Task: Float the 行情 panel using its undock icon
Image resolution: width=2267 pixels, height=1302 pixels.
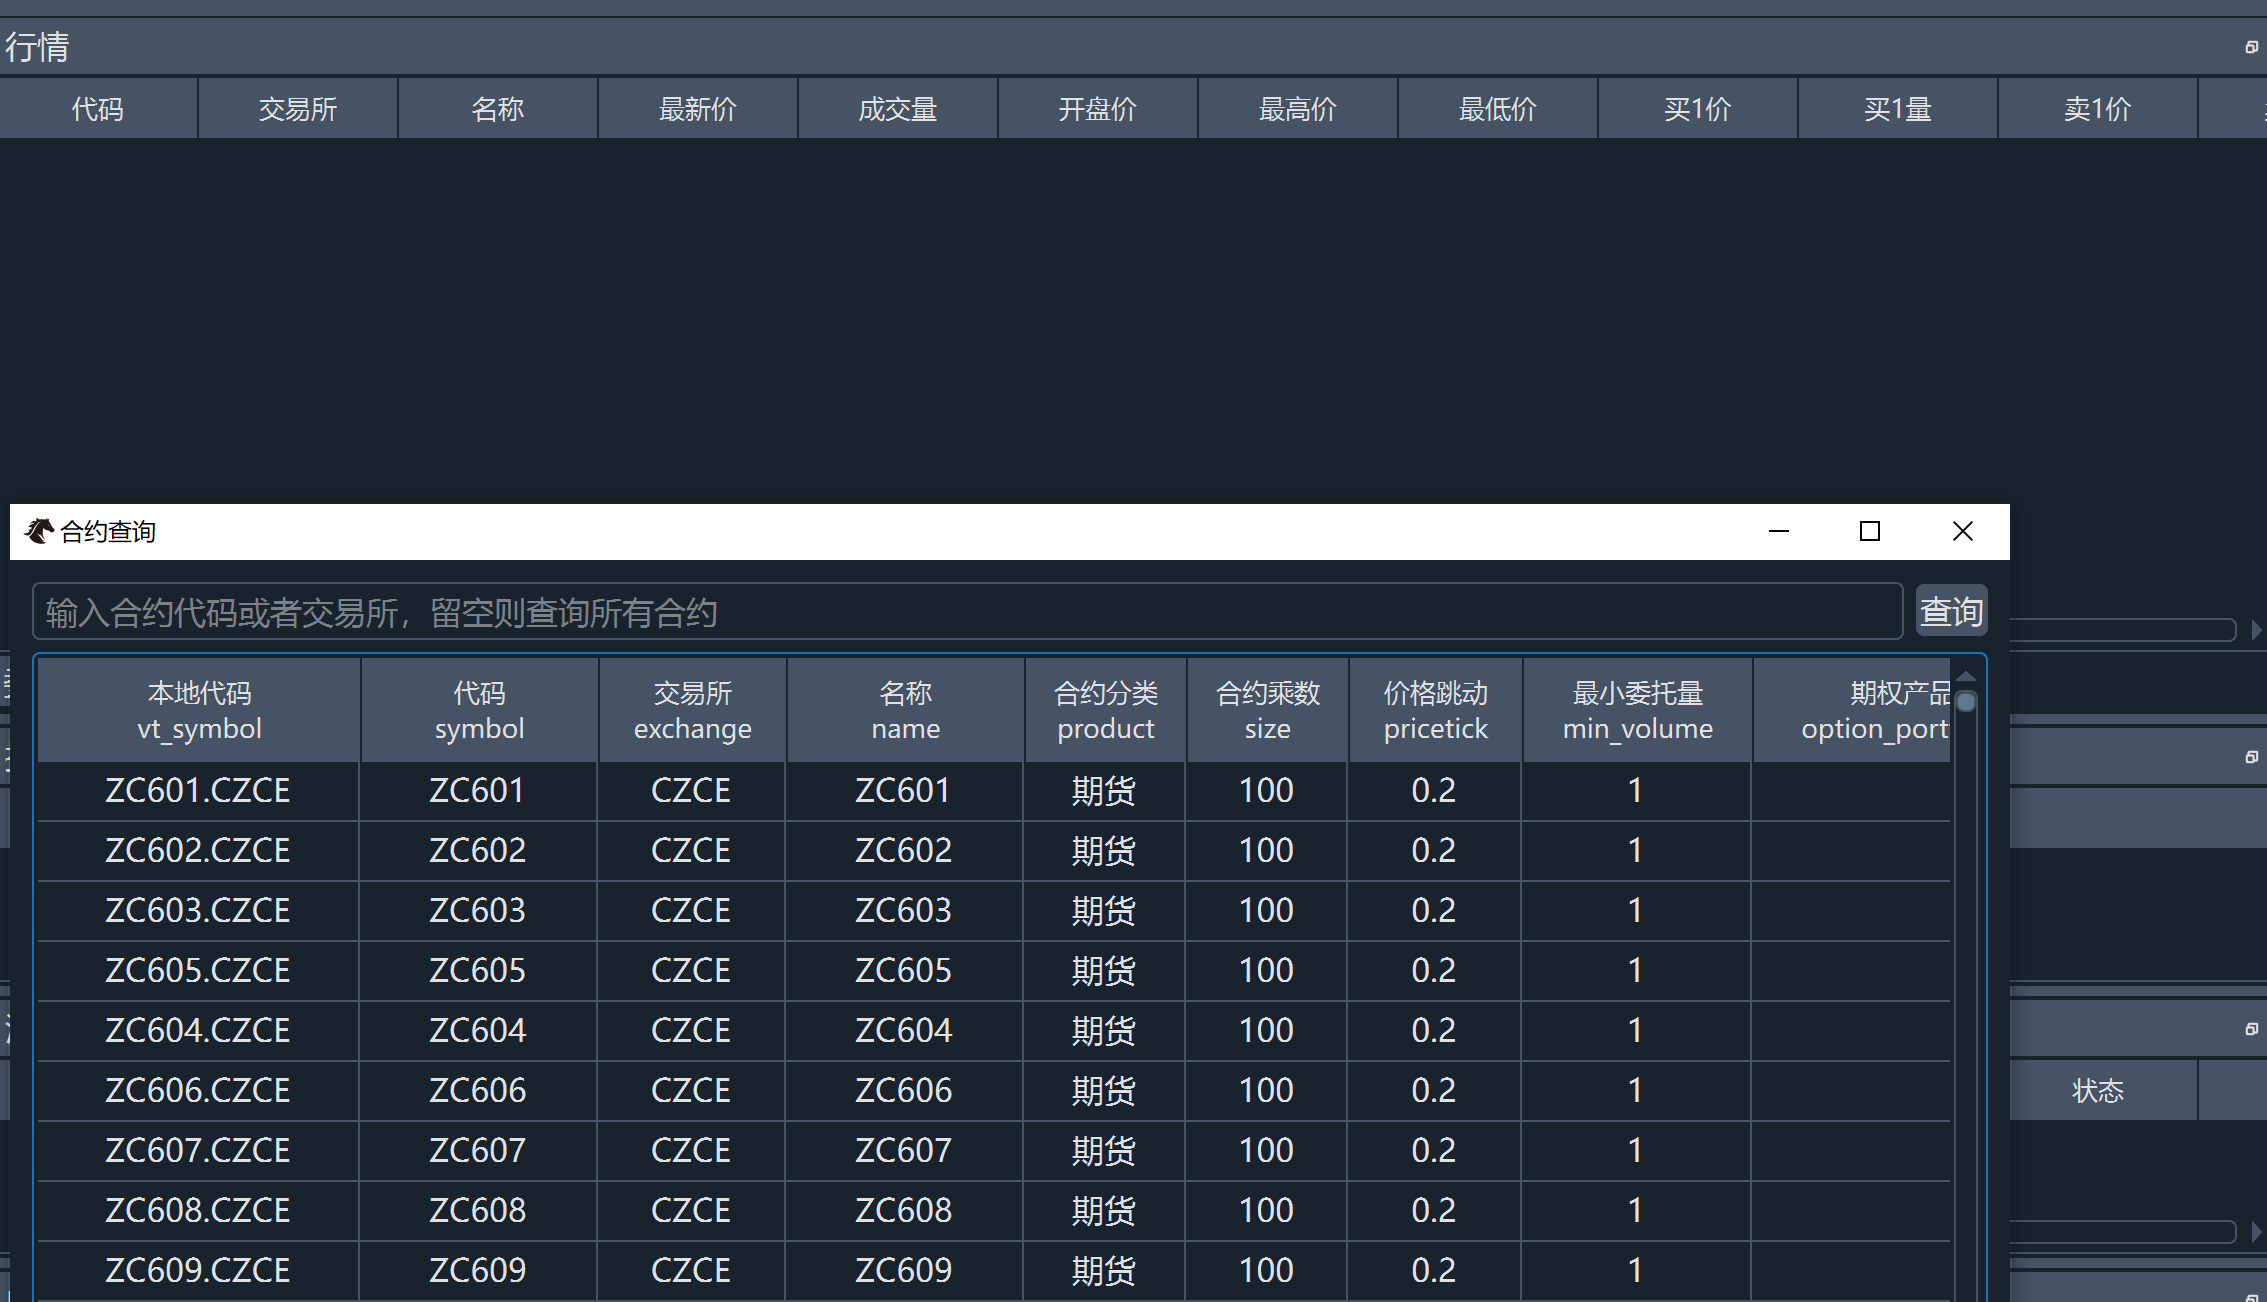Action: tap(2251, 47)
